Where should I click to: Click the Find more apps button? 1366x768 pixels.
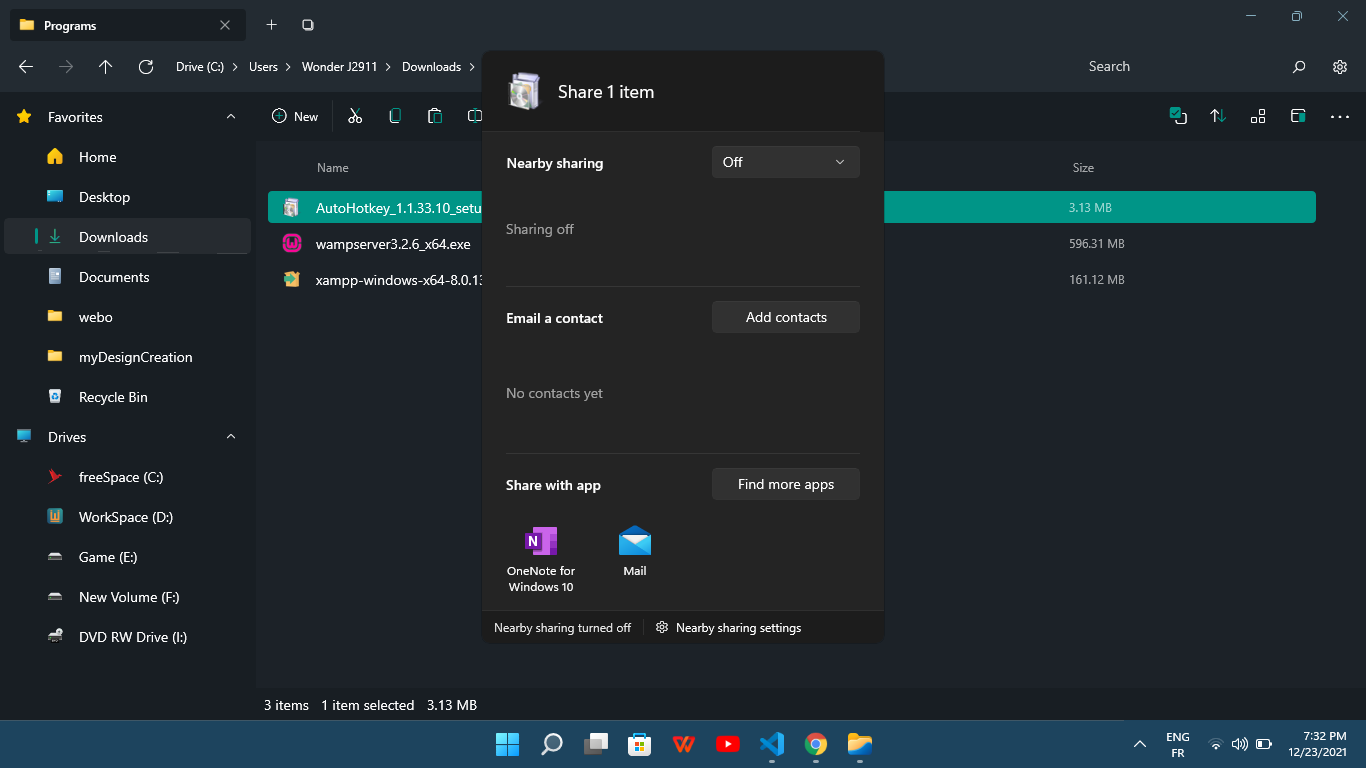[x=785, y=484]
